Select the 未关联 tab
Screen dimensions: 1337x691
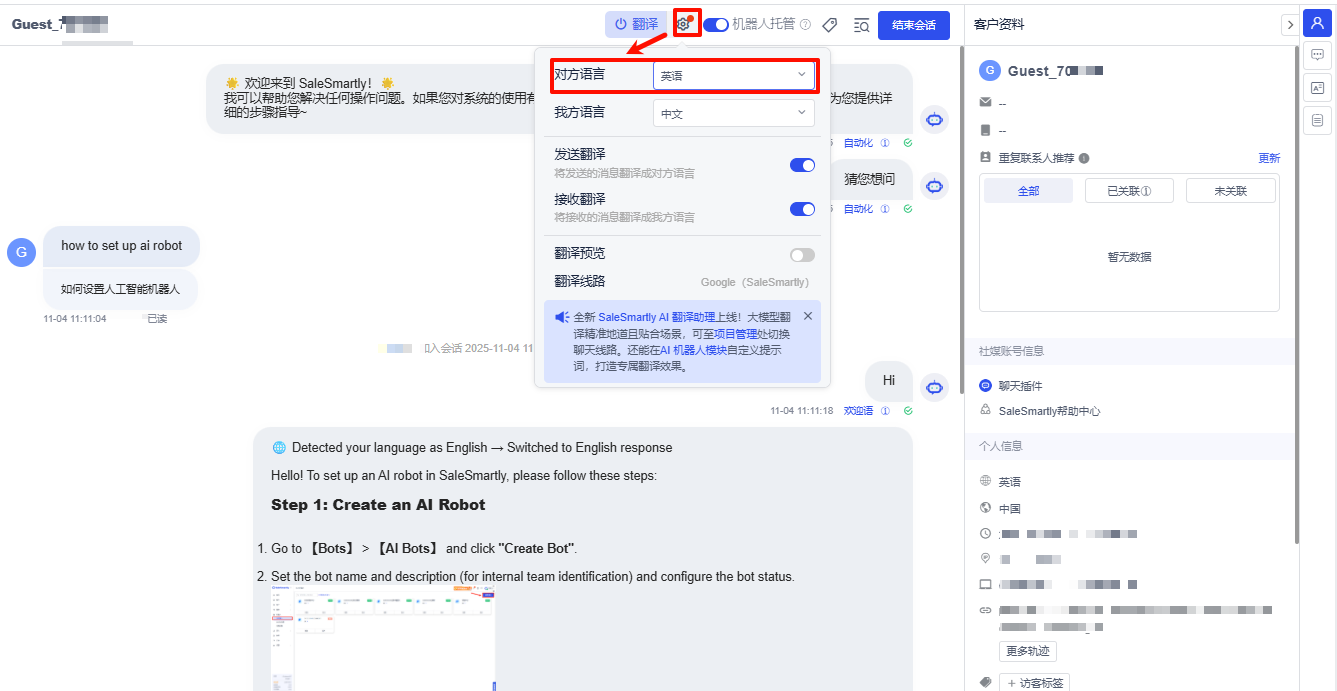coord(1230,190)
